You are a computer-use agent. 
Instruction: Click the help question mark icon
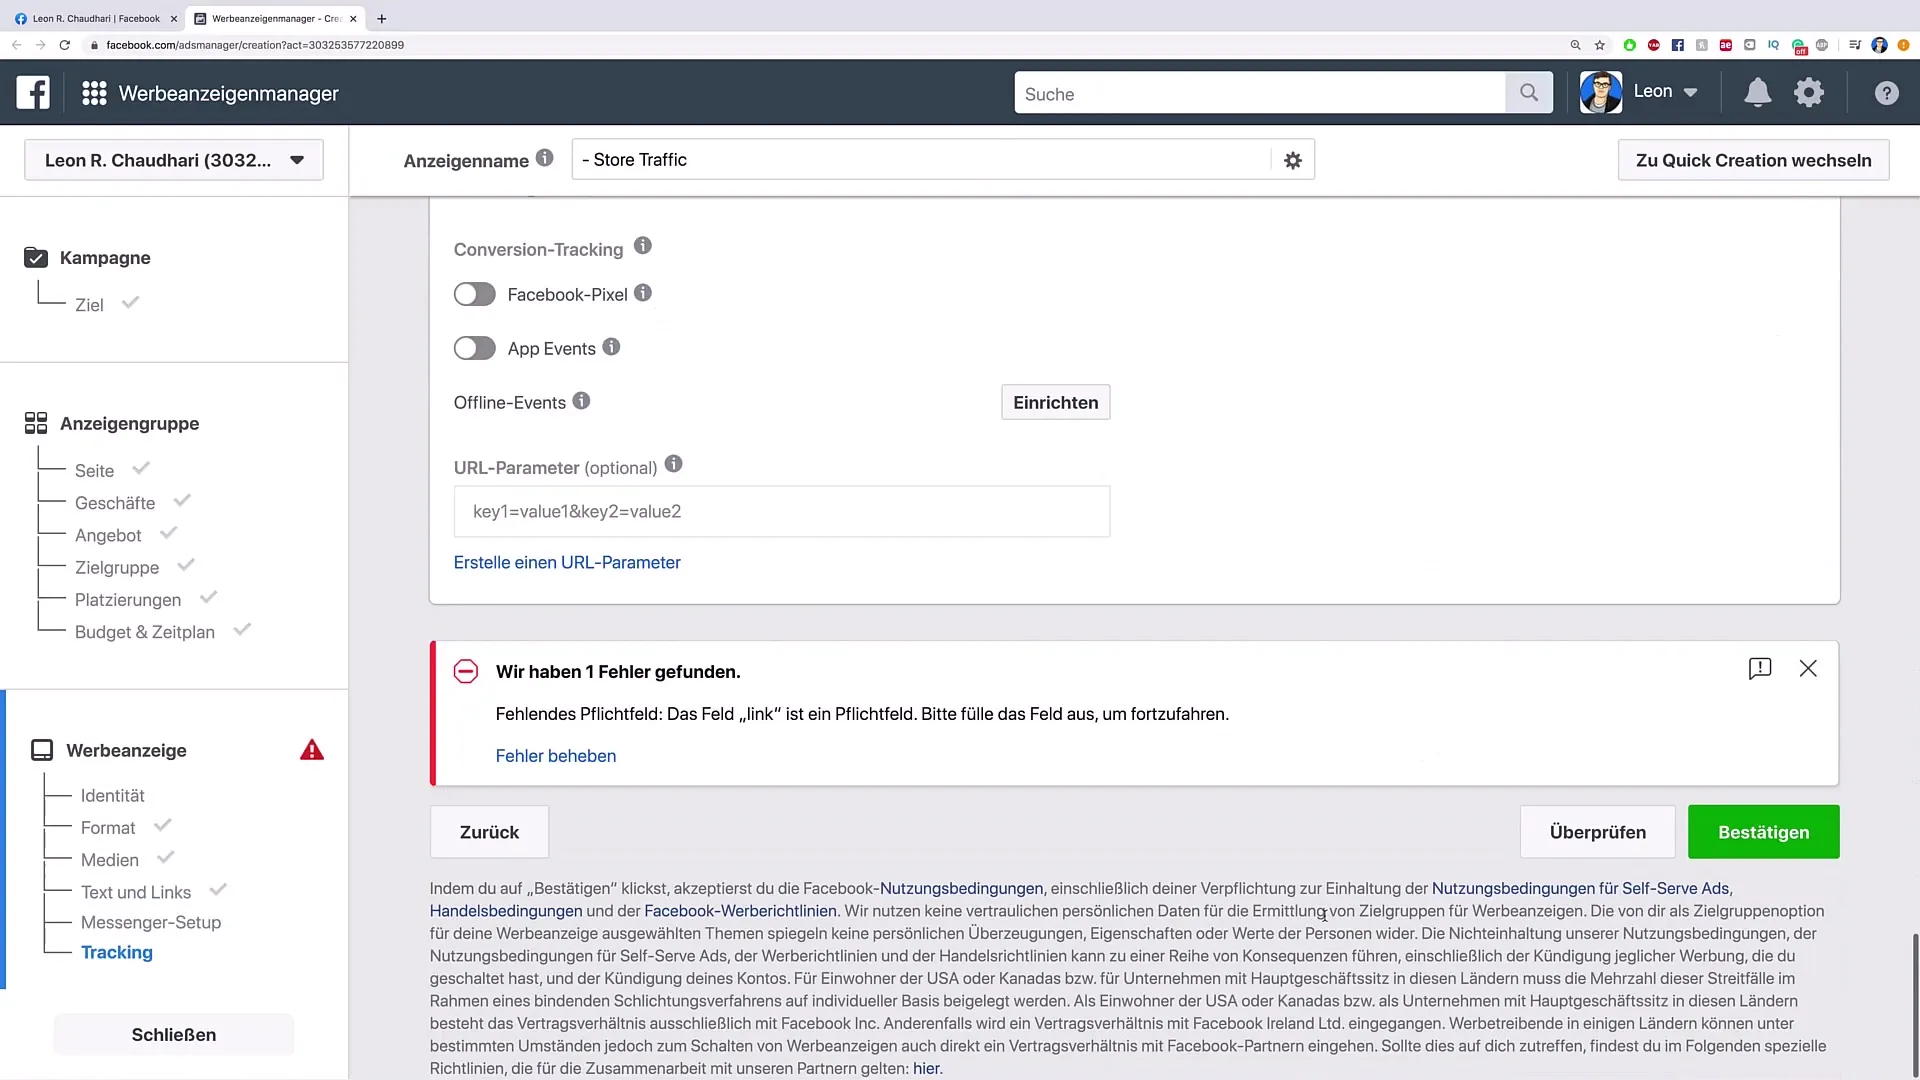coord(1886,92)
